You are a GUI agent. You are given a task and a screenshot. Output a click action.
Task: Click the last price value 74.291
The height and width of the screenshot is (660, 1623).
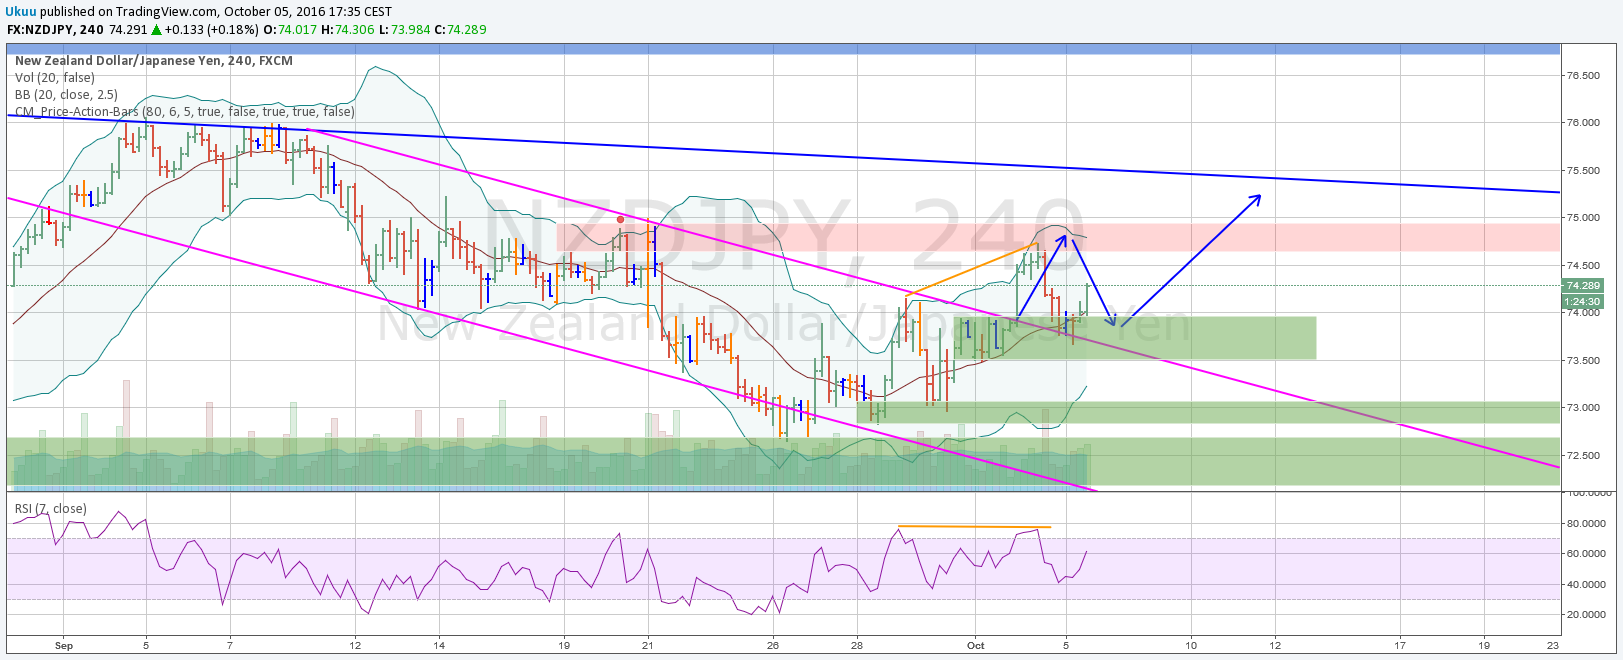pyautogui.click(x=128, y=30)
